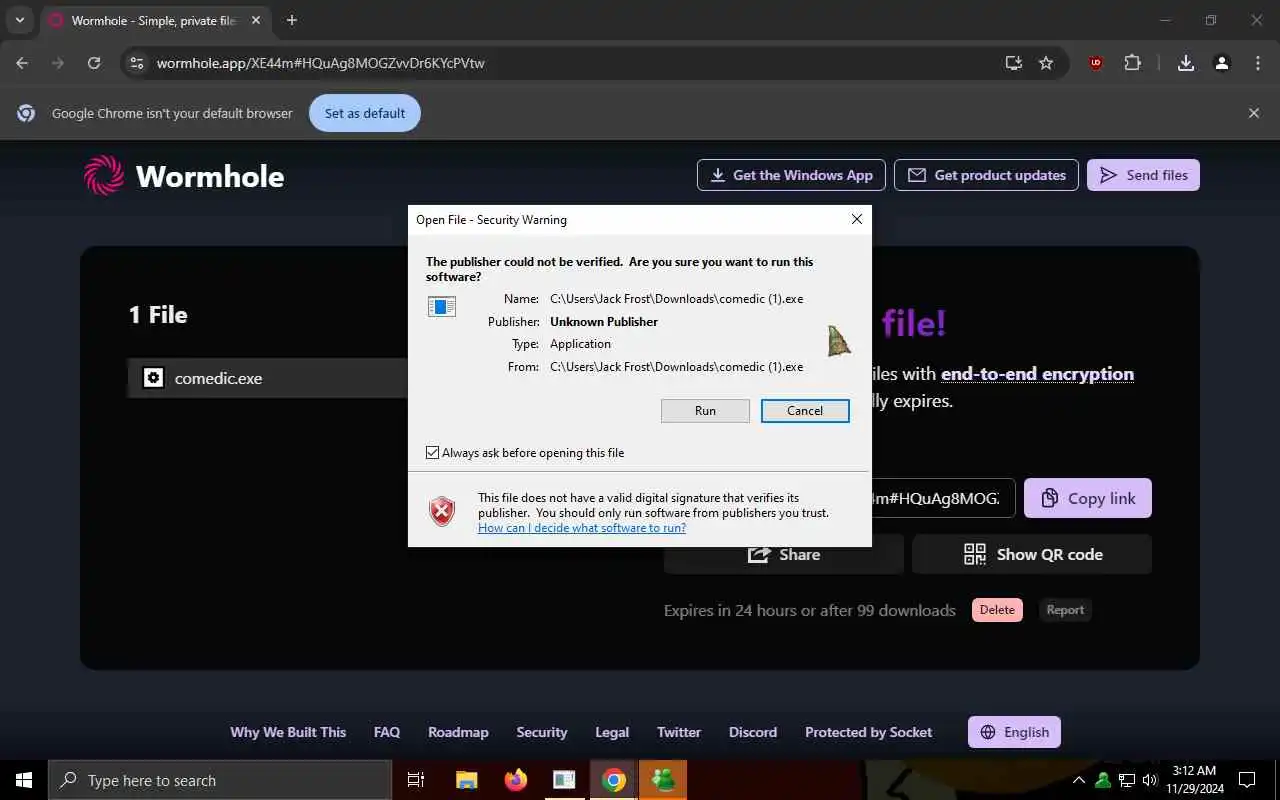Select the comedic.exe file entry

coord(268,378)
